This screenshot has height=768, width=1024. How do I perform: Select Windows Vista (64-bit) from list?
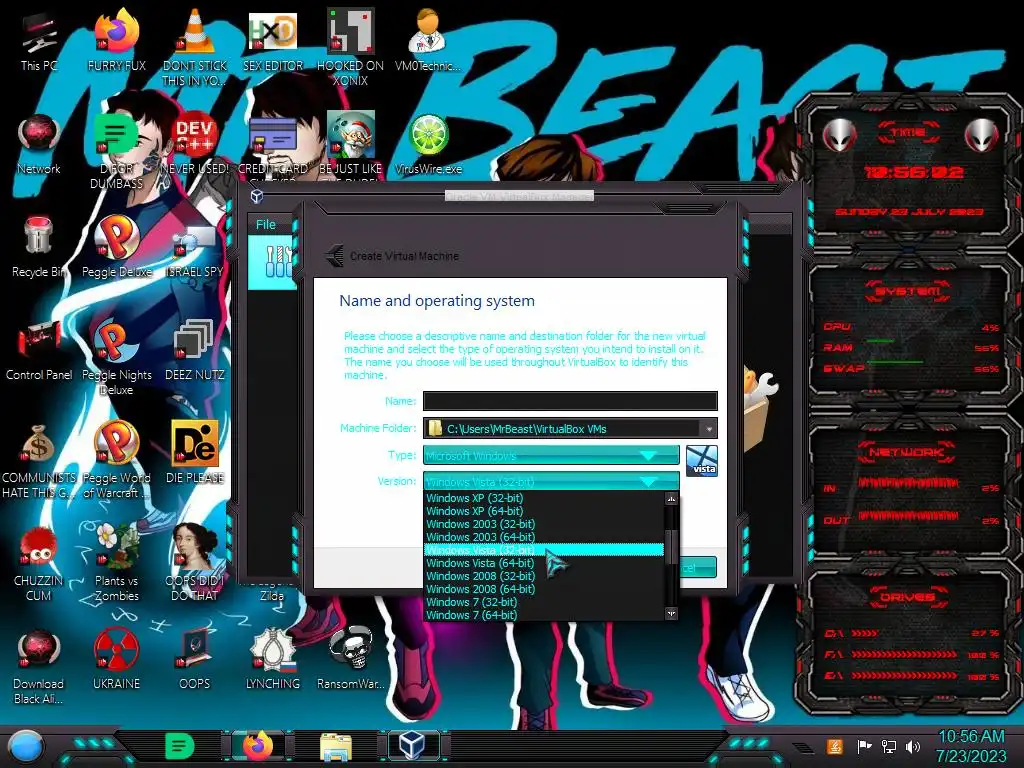pos(543,563)
